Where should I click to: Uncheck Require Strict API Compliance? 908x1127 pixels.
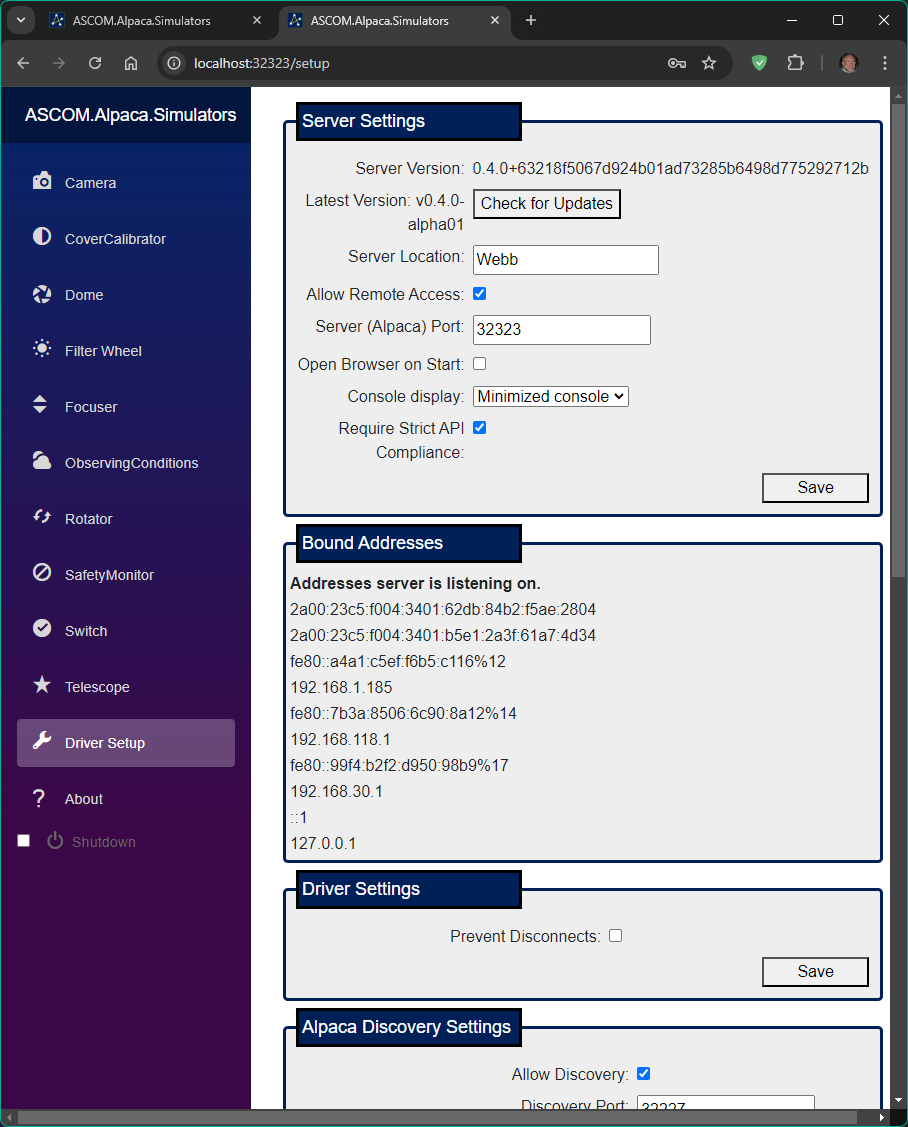coord(479,428)
